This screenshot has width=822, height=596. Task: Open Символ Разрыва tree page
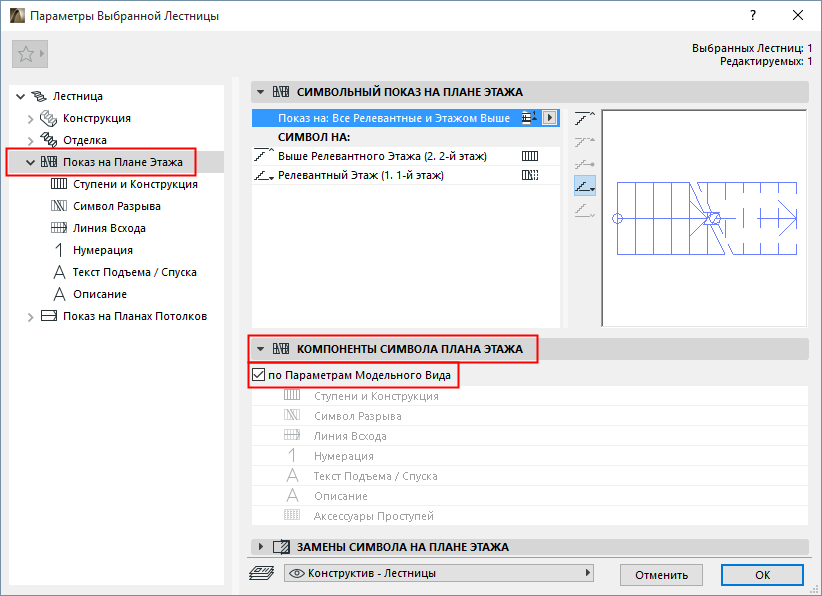click(x=117, y=207)
